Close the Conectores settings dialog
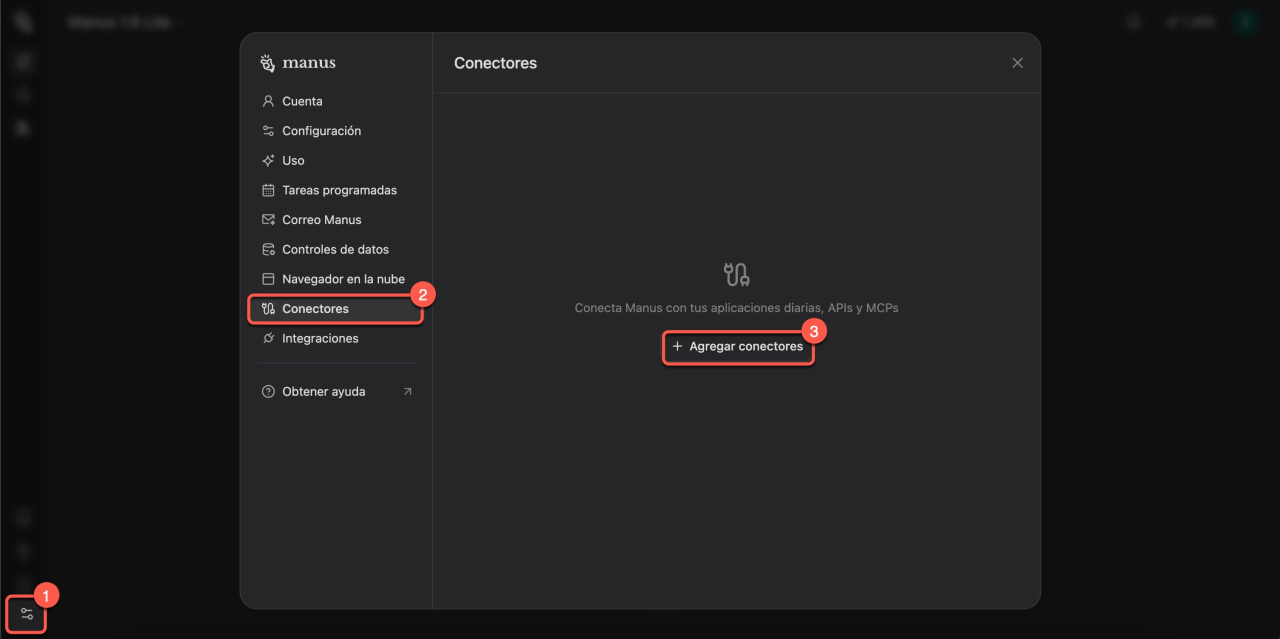 (x=1017, y=63)
